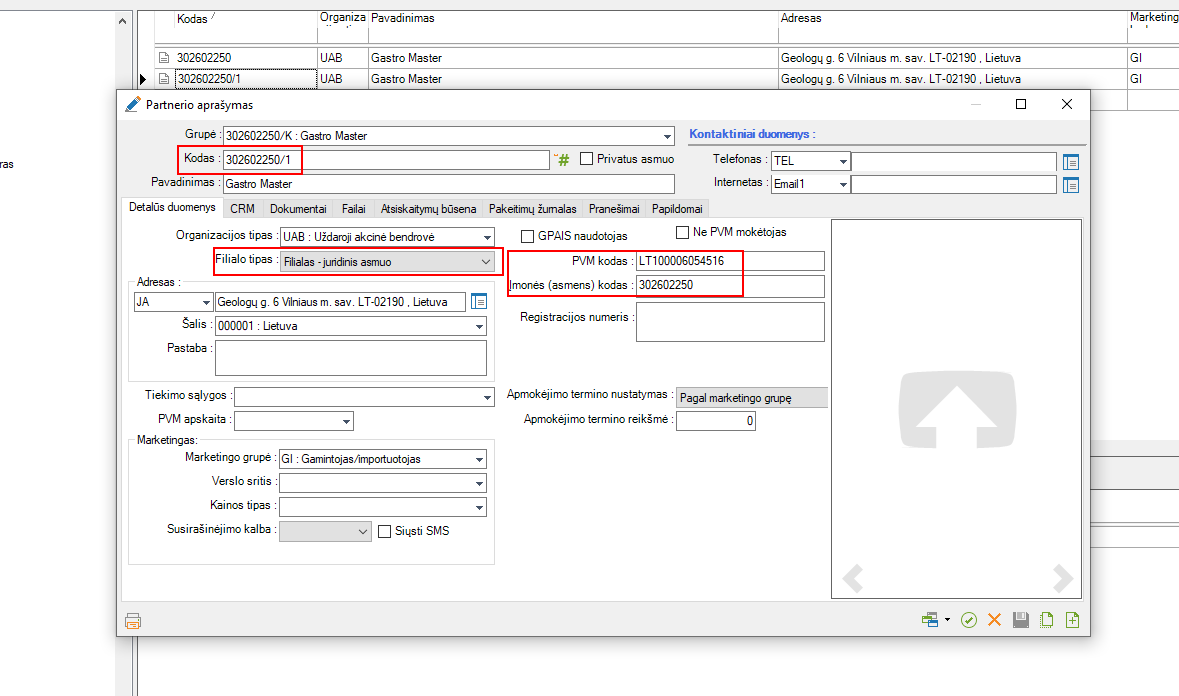Expand the Organizacijos tipas combo box
The height and width of the screenshot is (696, 1179).
coord(487,237)
